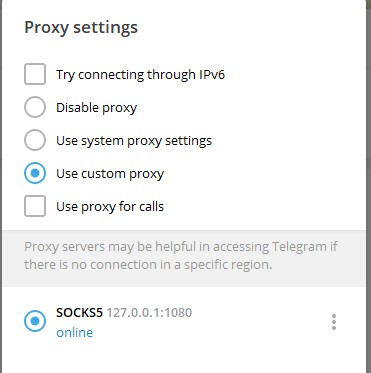Click the gray Telegram proxy help text
The image size is (371, 373).
(x=181, y=256)
